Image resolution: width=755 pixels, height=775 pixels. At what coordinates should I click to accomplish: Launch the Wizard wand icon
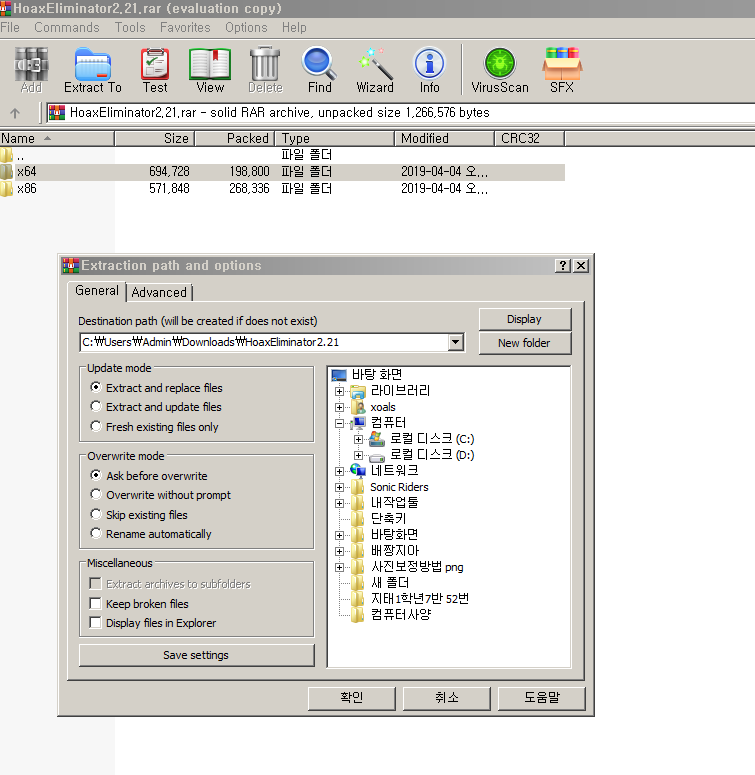(x=375, y=64)
